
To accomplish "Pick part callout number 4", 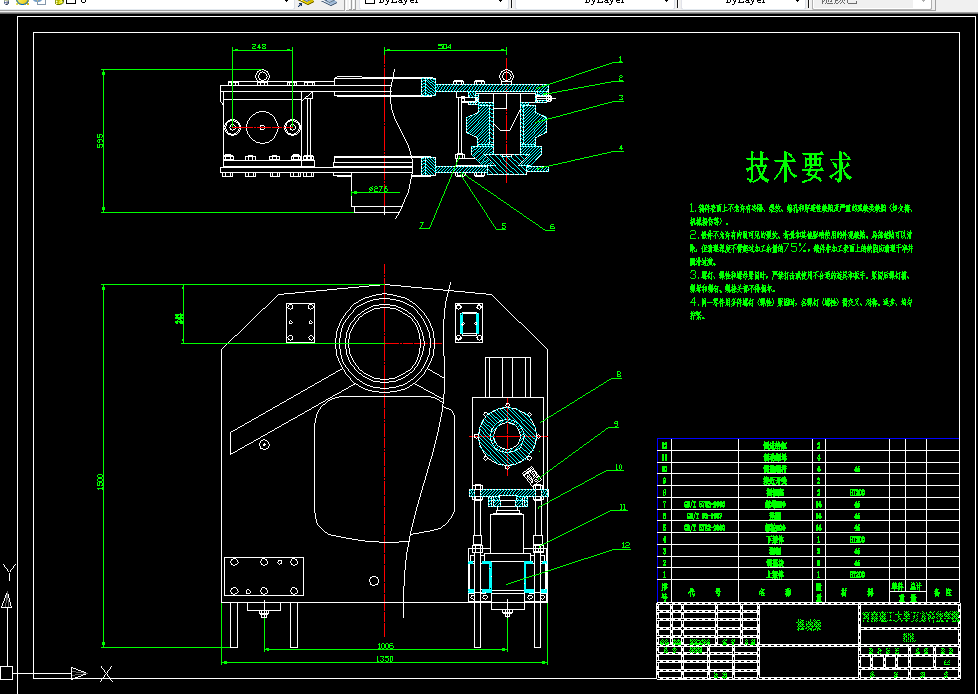I will tap(621, 148).
